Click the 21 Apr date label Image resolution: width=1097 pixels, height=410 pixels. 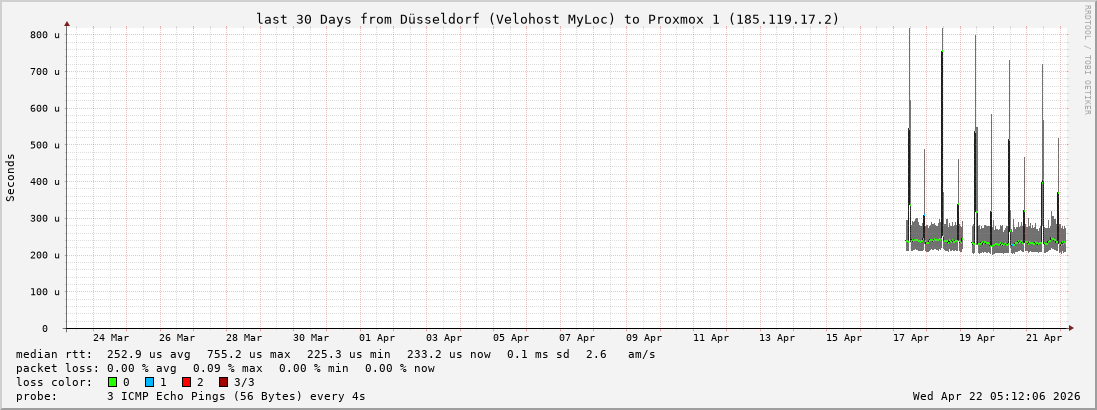tap(1044, 338)
